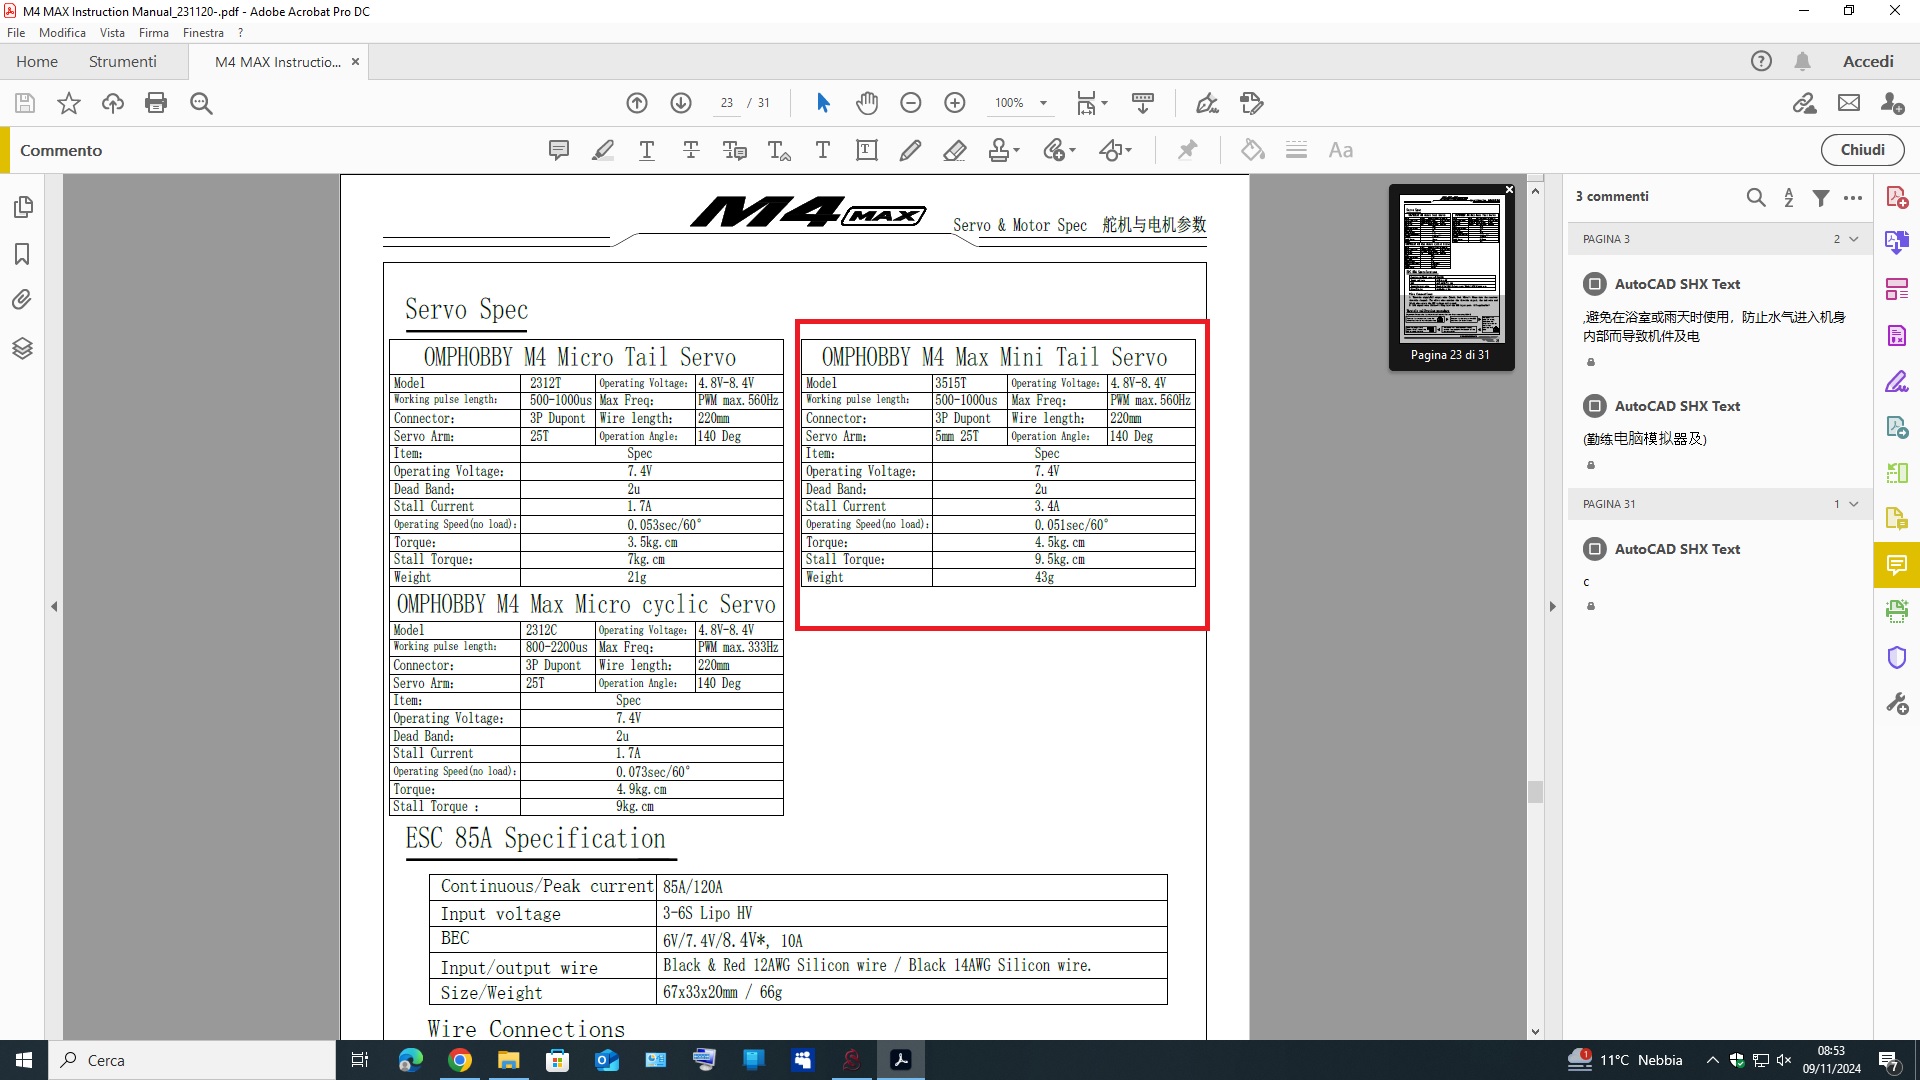Screen dimensions: 1920x1080
Task: Click the Chiudi button
Action: (1862, 150)
